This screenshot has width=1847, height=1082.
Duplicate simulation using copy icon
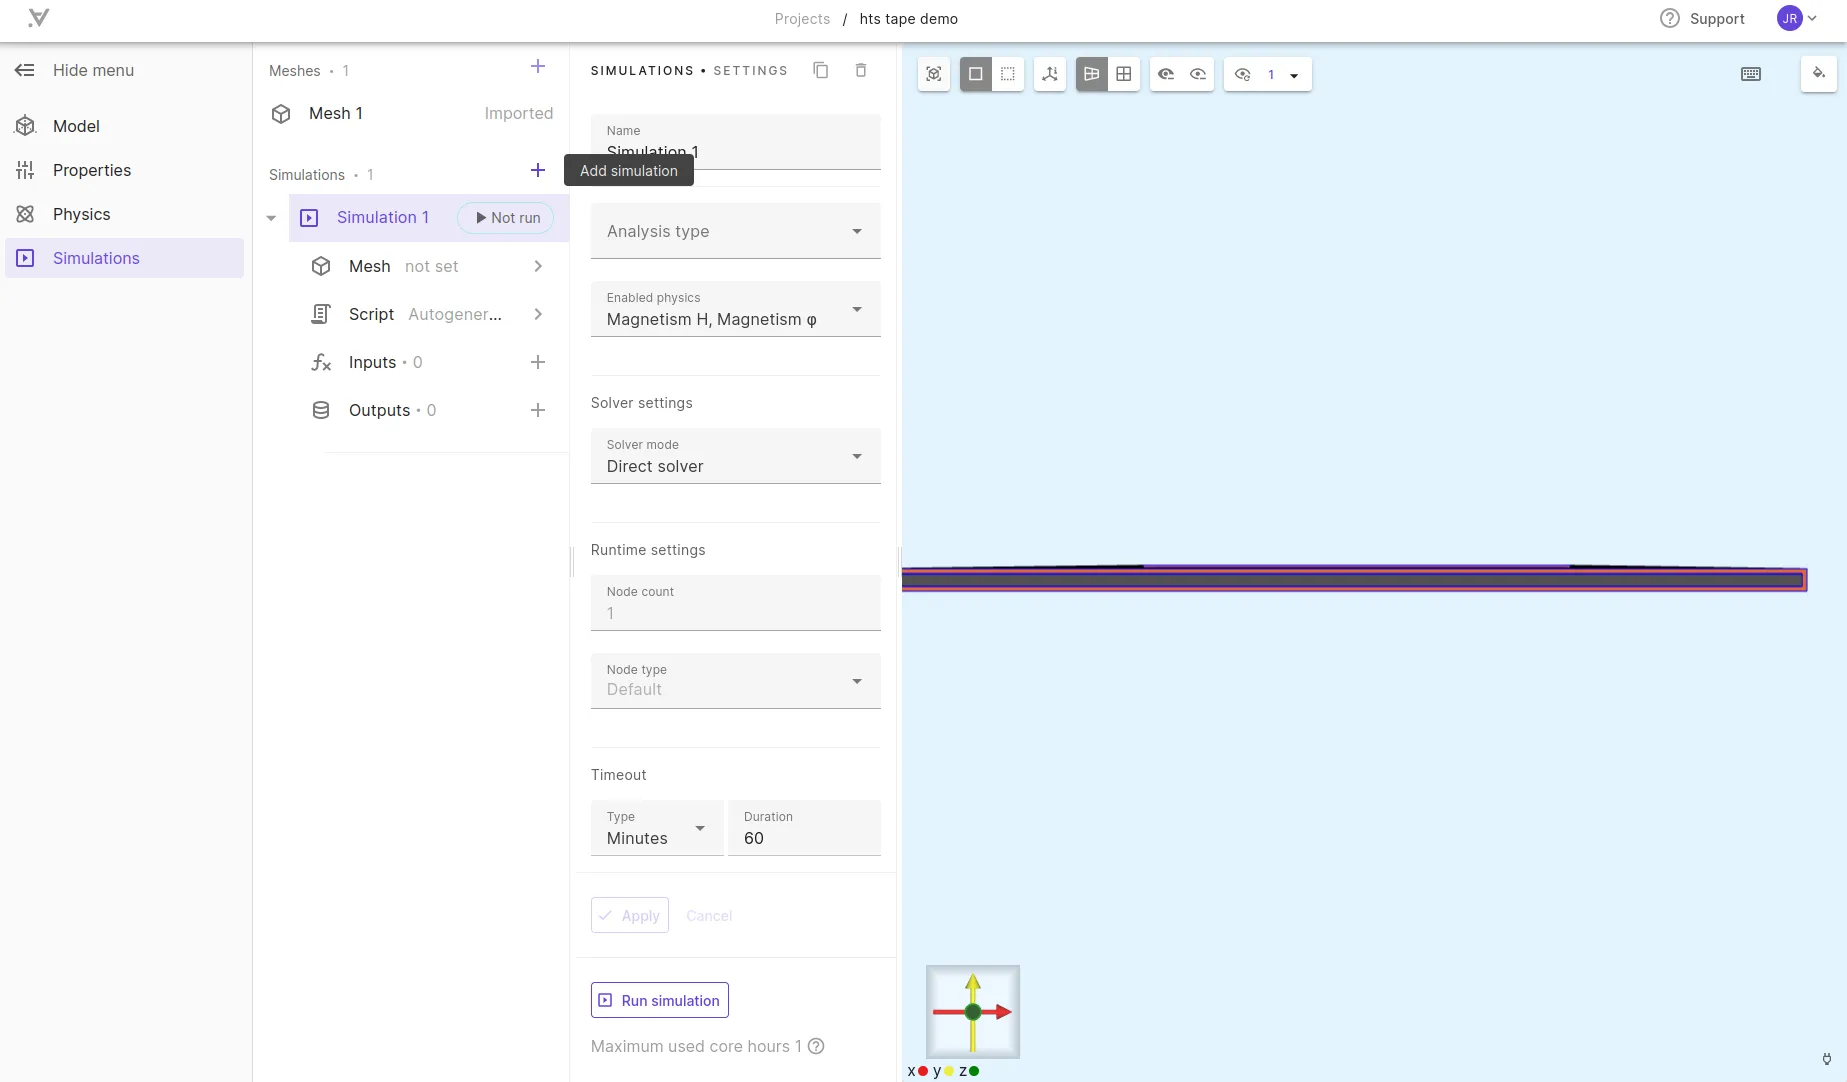[x=821, y=70]
